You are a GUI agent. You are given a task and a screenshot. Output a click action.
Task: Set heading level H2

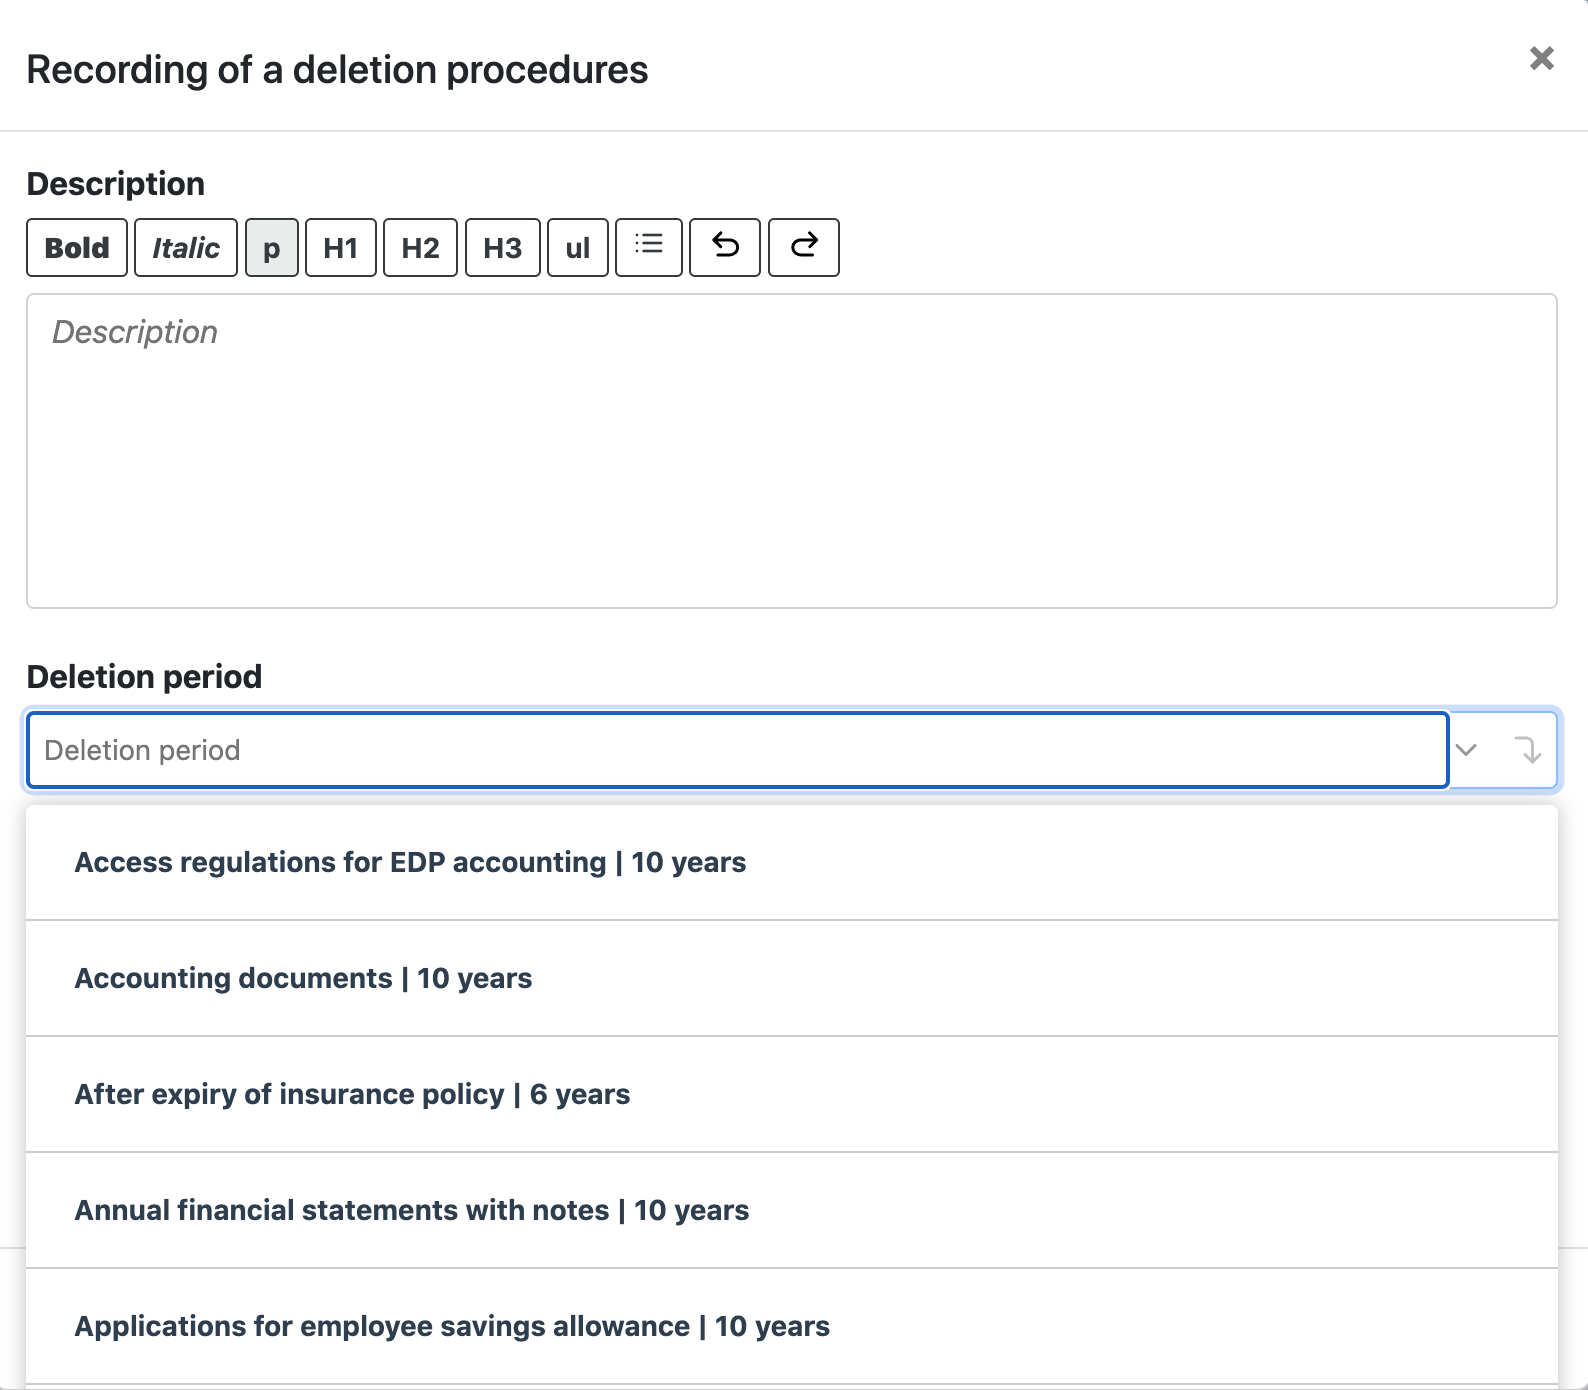(x=421, y=248)
